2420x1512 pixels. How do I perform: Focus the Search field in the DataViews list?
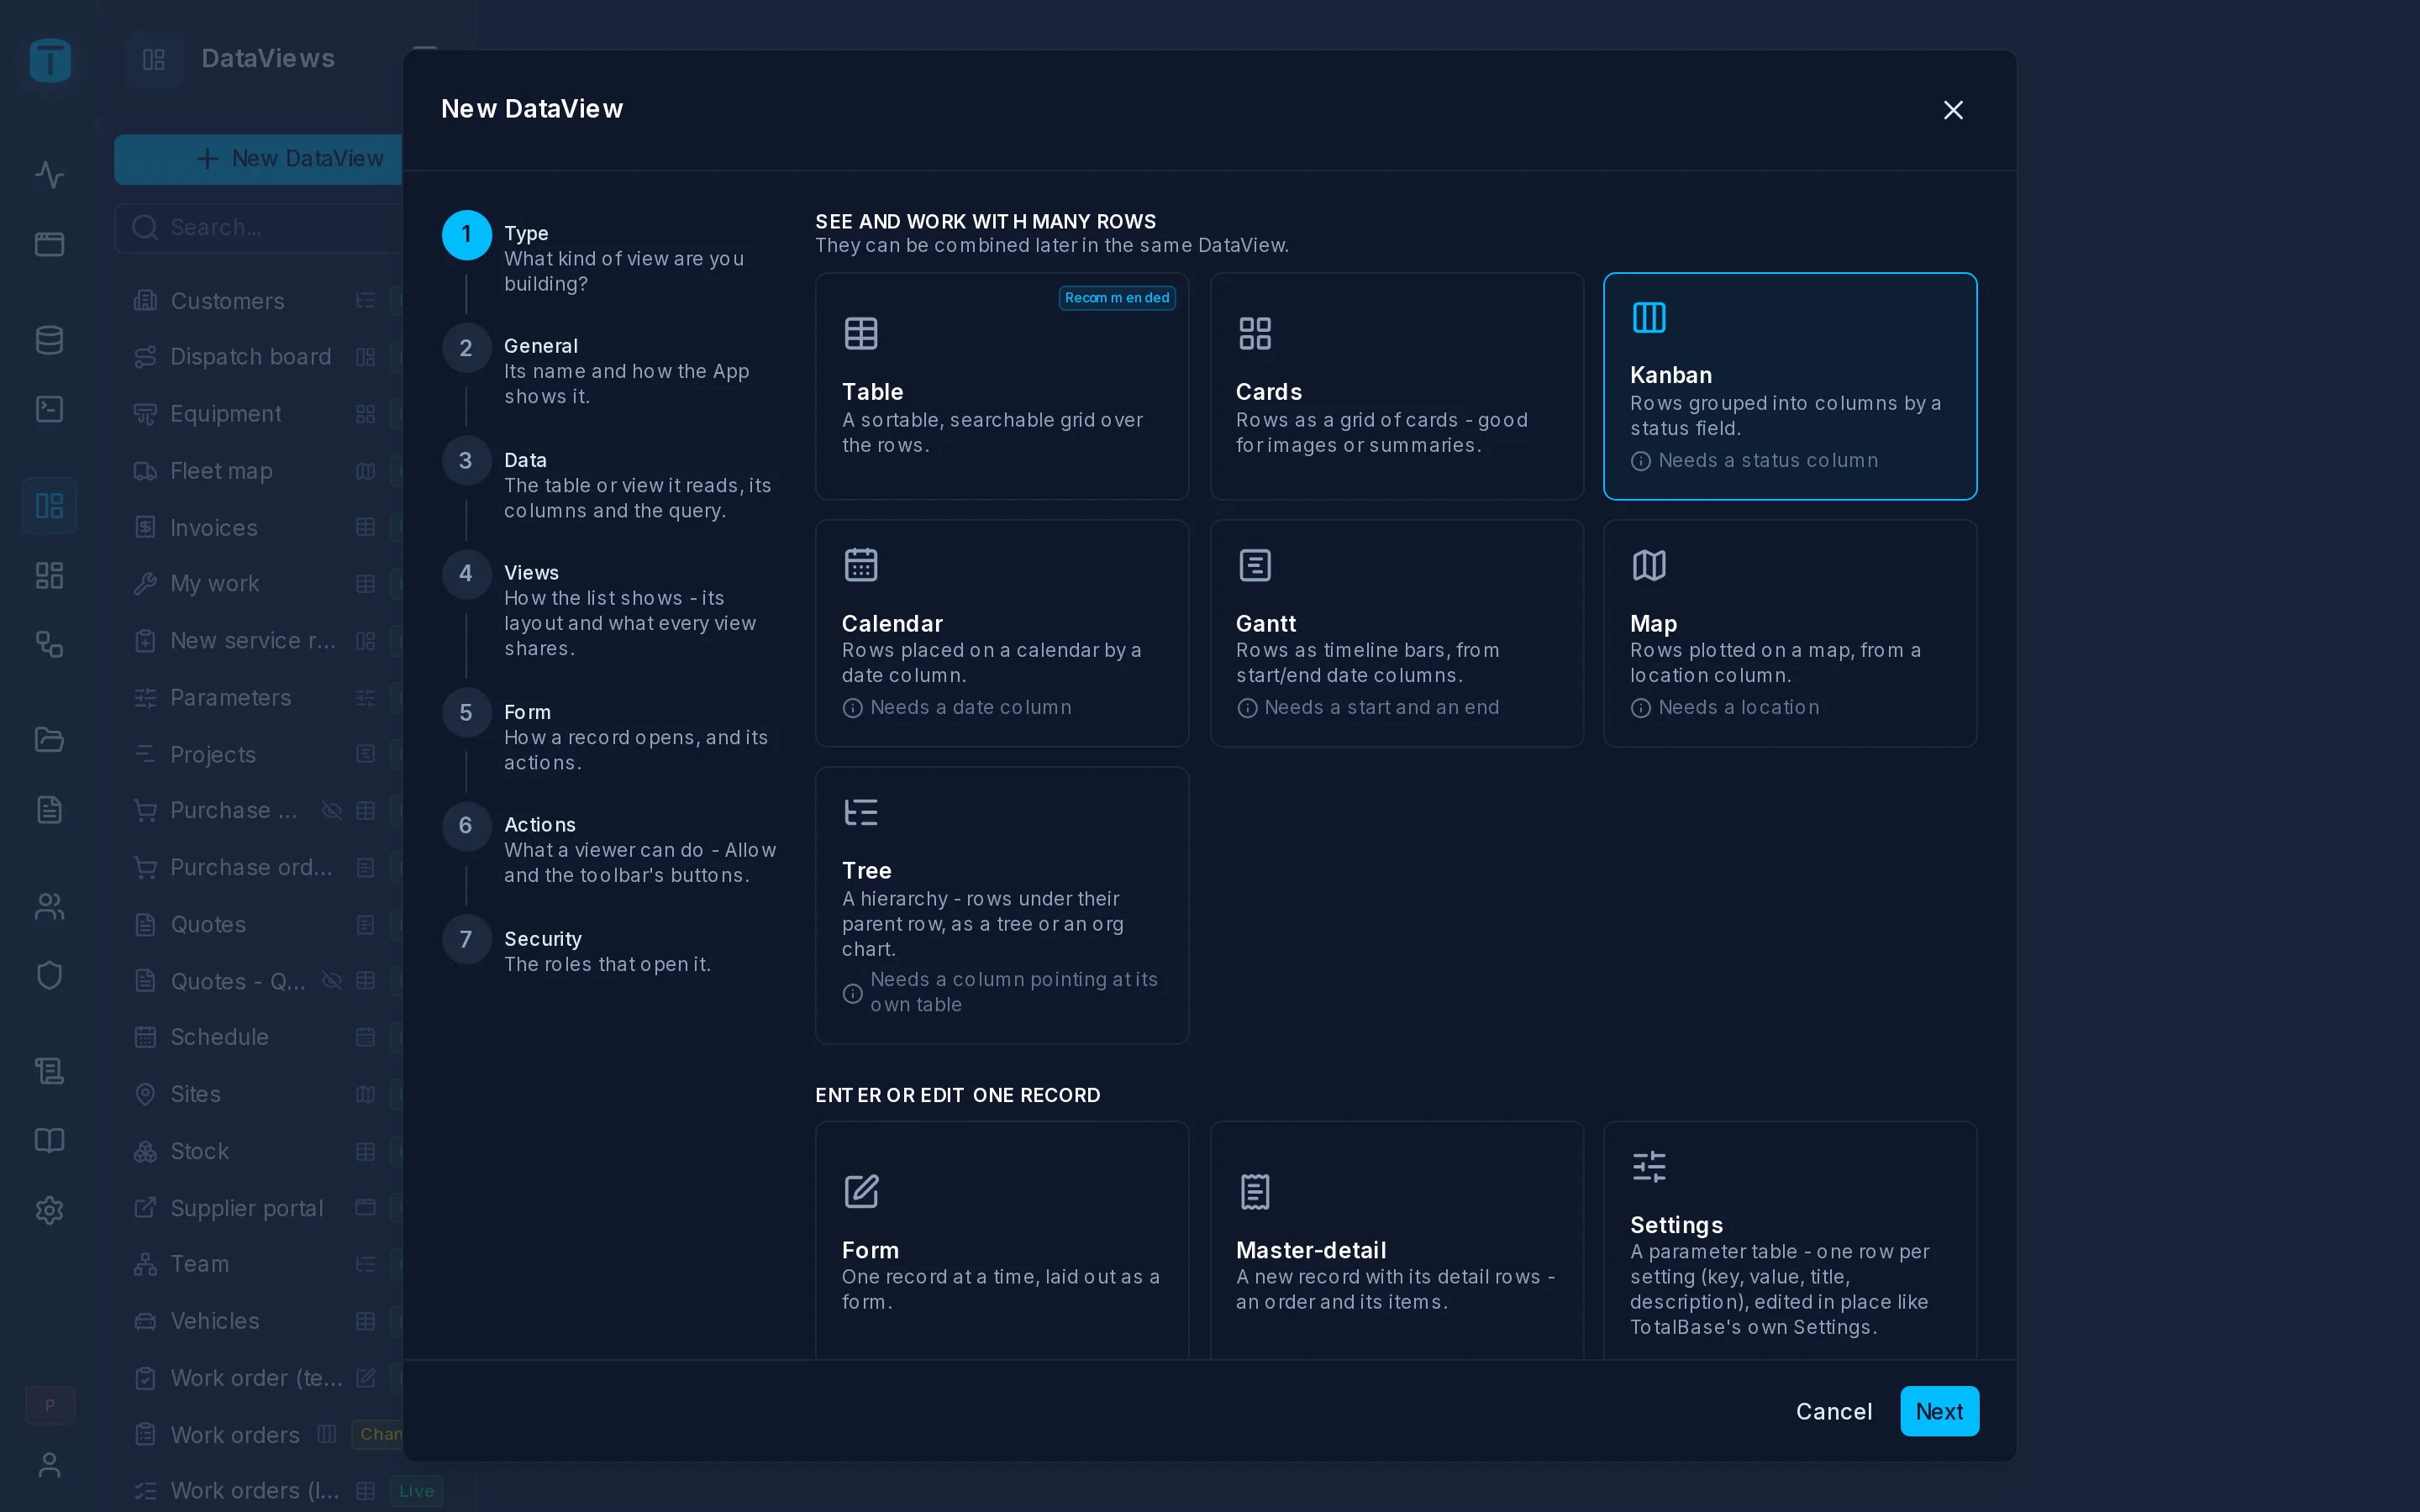260,228
